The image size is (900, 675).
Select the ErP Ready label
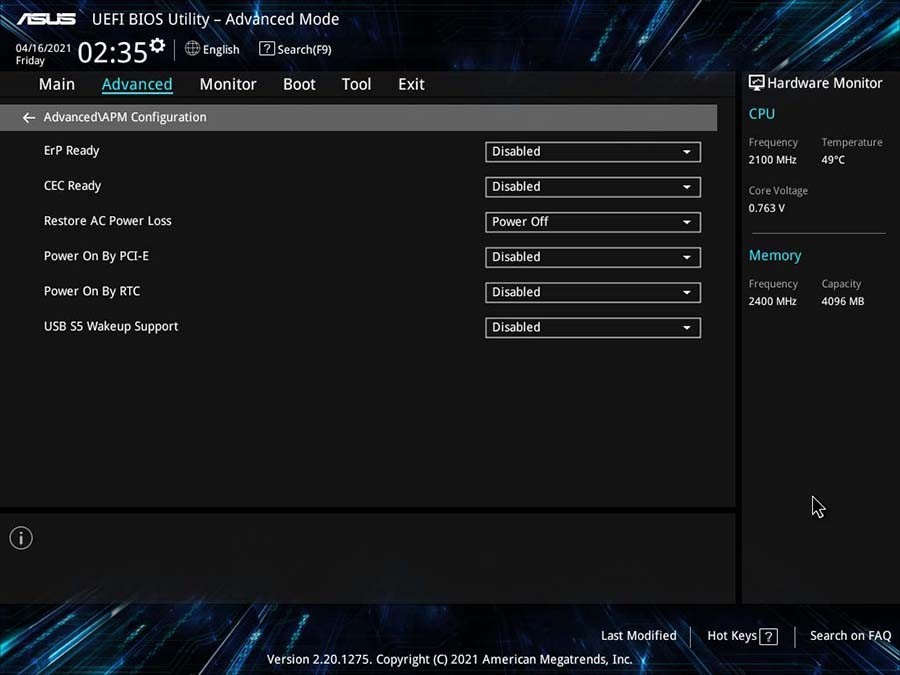coord(72,151)
